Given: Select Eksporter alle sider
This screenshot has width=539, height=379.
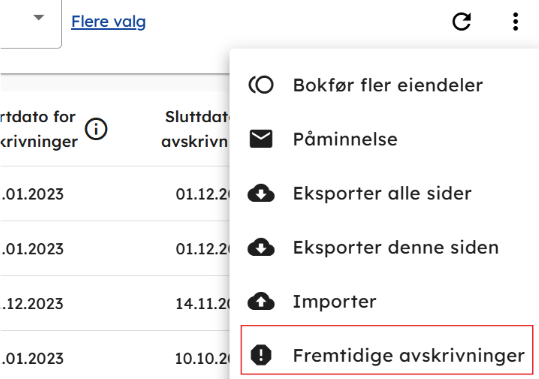Looking at the screenshot, I should pos(384,193).
